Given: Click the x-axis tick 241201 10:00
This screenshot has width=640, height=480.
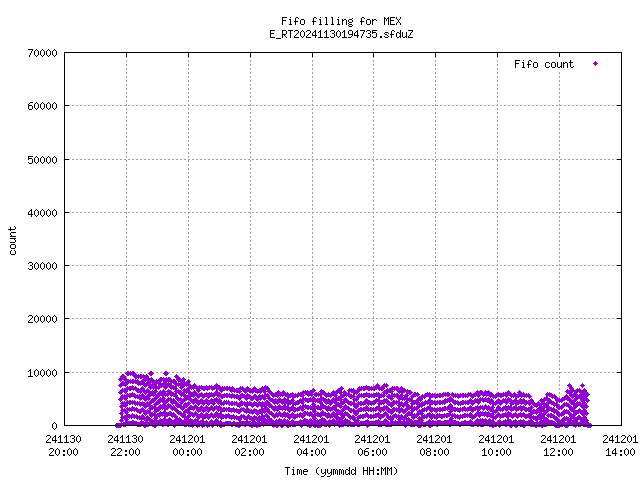Looking at the screenshot, I should pyautogui.click(x=496, y=446).
